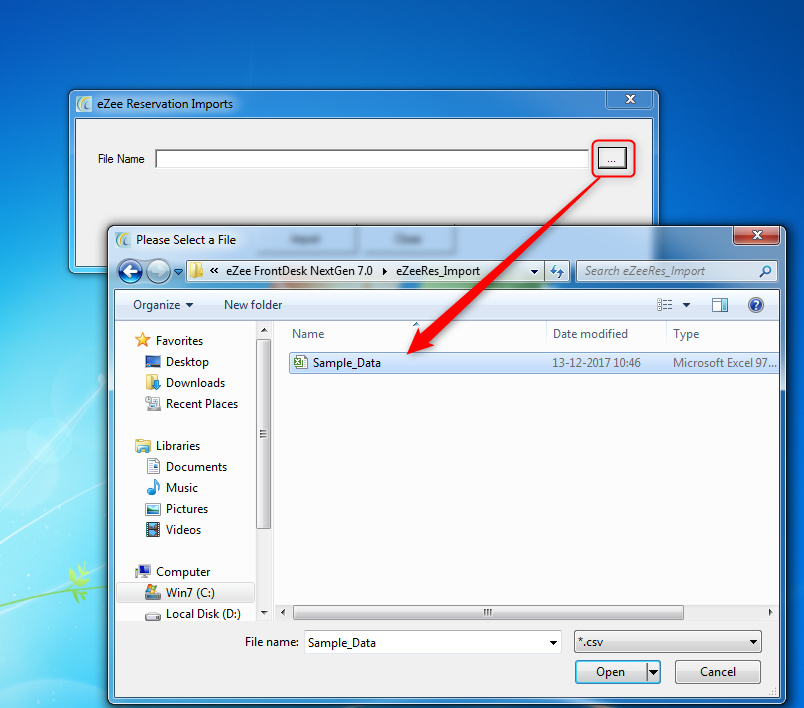Click the Cancel button
This screenshot has height=708, width=804.
point(717,672)
